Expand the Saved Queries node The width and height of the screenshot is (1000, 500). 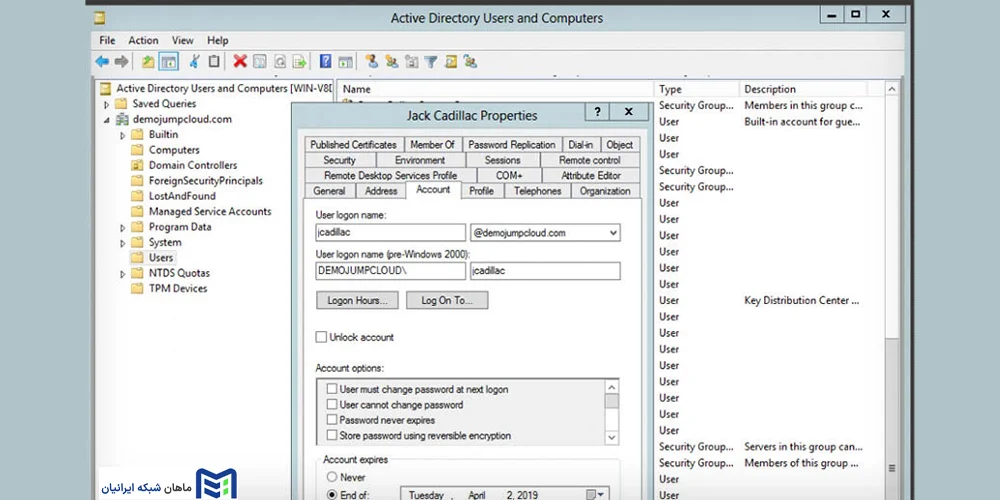point(107,104)
